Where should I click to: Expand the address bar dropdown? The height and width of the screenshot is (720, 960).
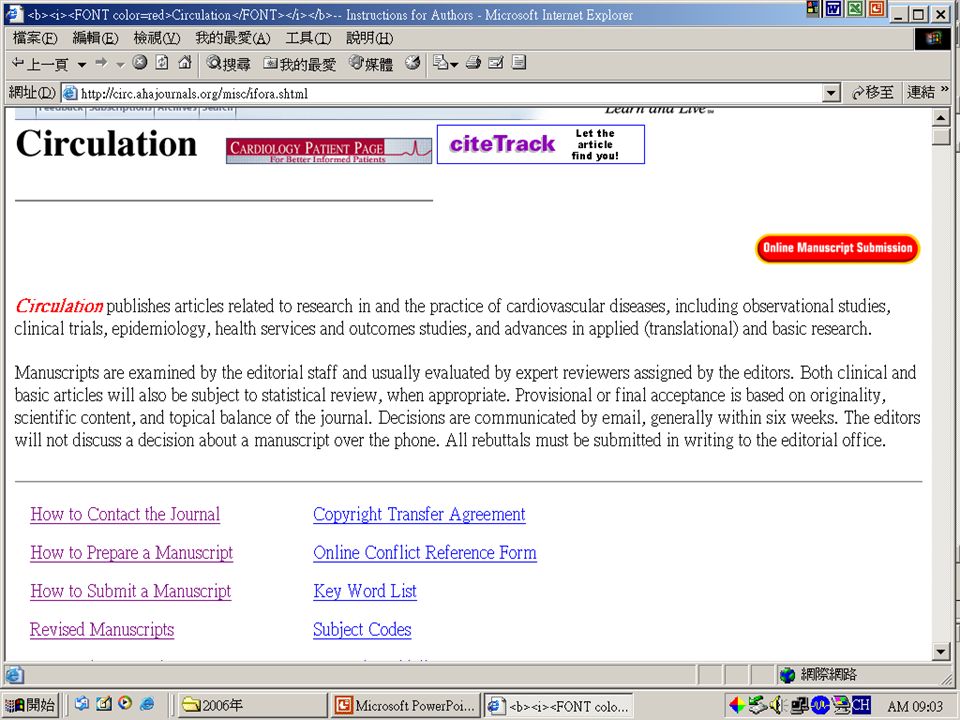(831, 93)
